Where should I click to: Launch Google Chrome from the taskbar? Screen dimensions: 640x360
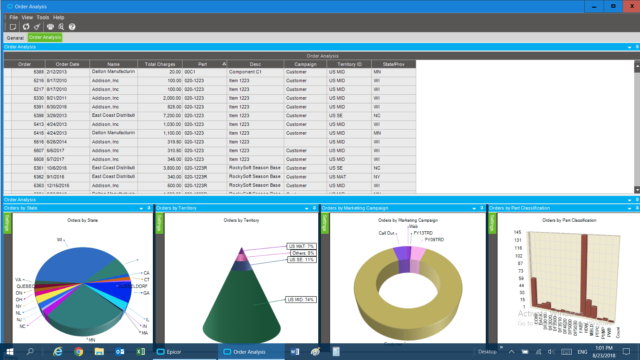coord(78,351)
